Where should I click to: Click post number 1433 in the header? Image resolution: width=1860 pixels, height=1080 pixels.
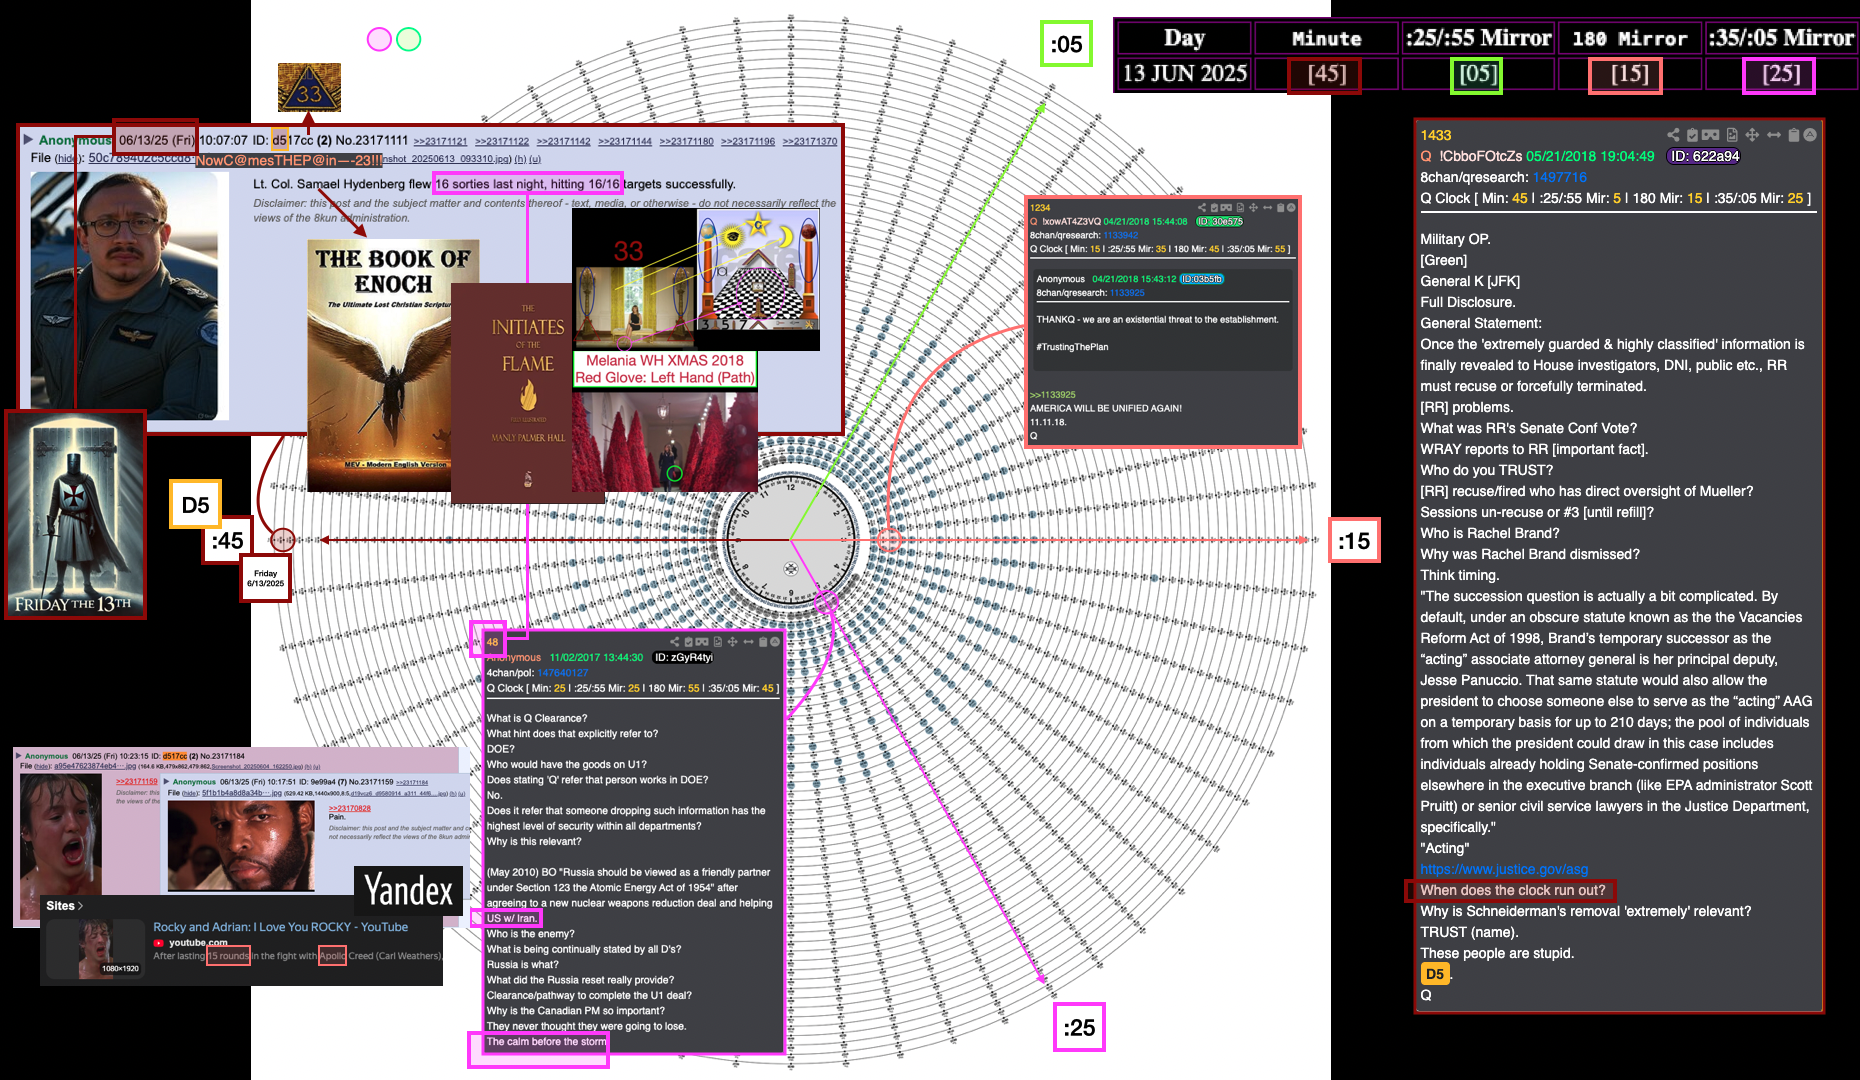click(1435, 135)
